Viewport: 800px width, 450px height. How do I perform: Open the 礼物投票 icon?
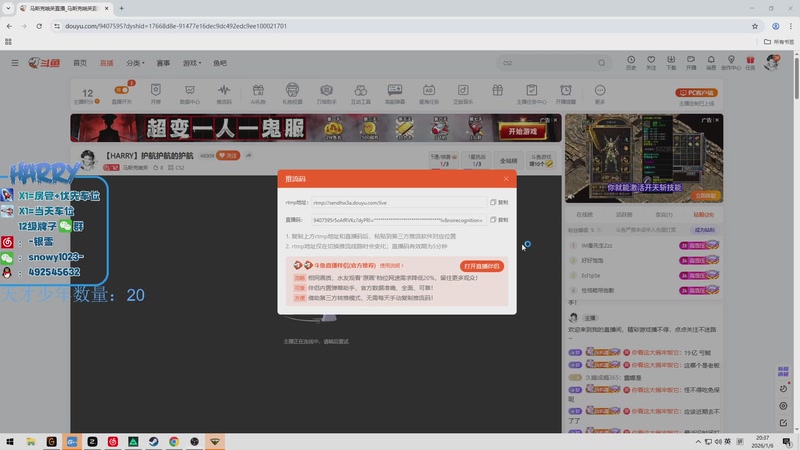point(292,93)
